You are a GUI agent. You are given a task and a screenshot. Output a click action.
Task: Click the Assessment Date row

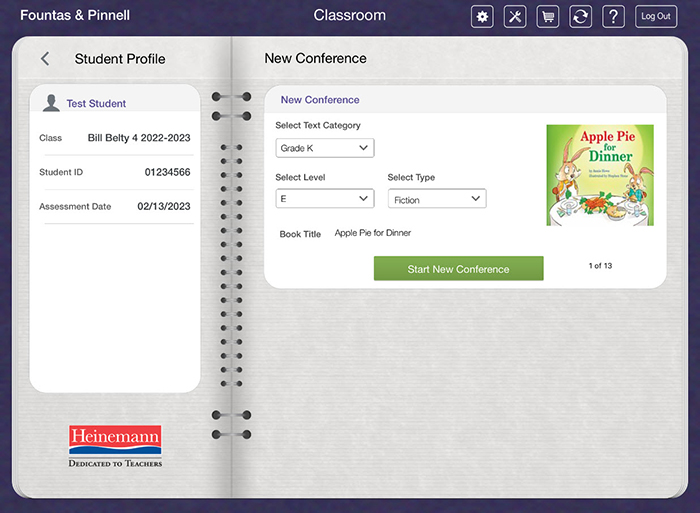(114, 207)
